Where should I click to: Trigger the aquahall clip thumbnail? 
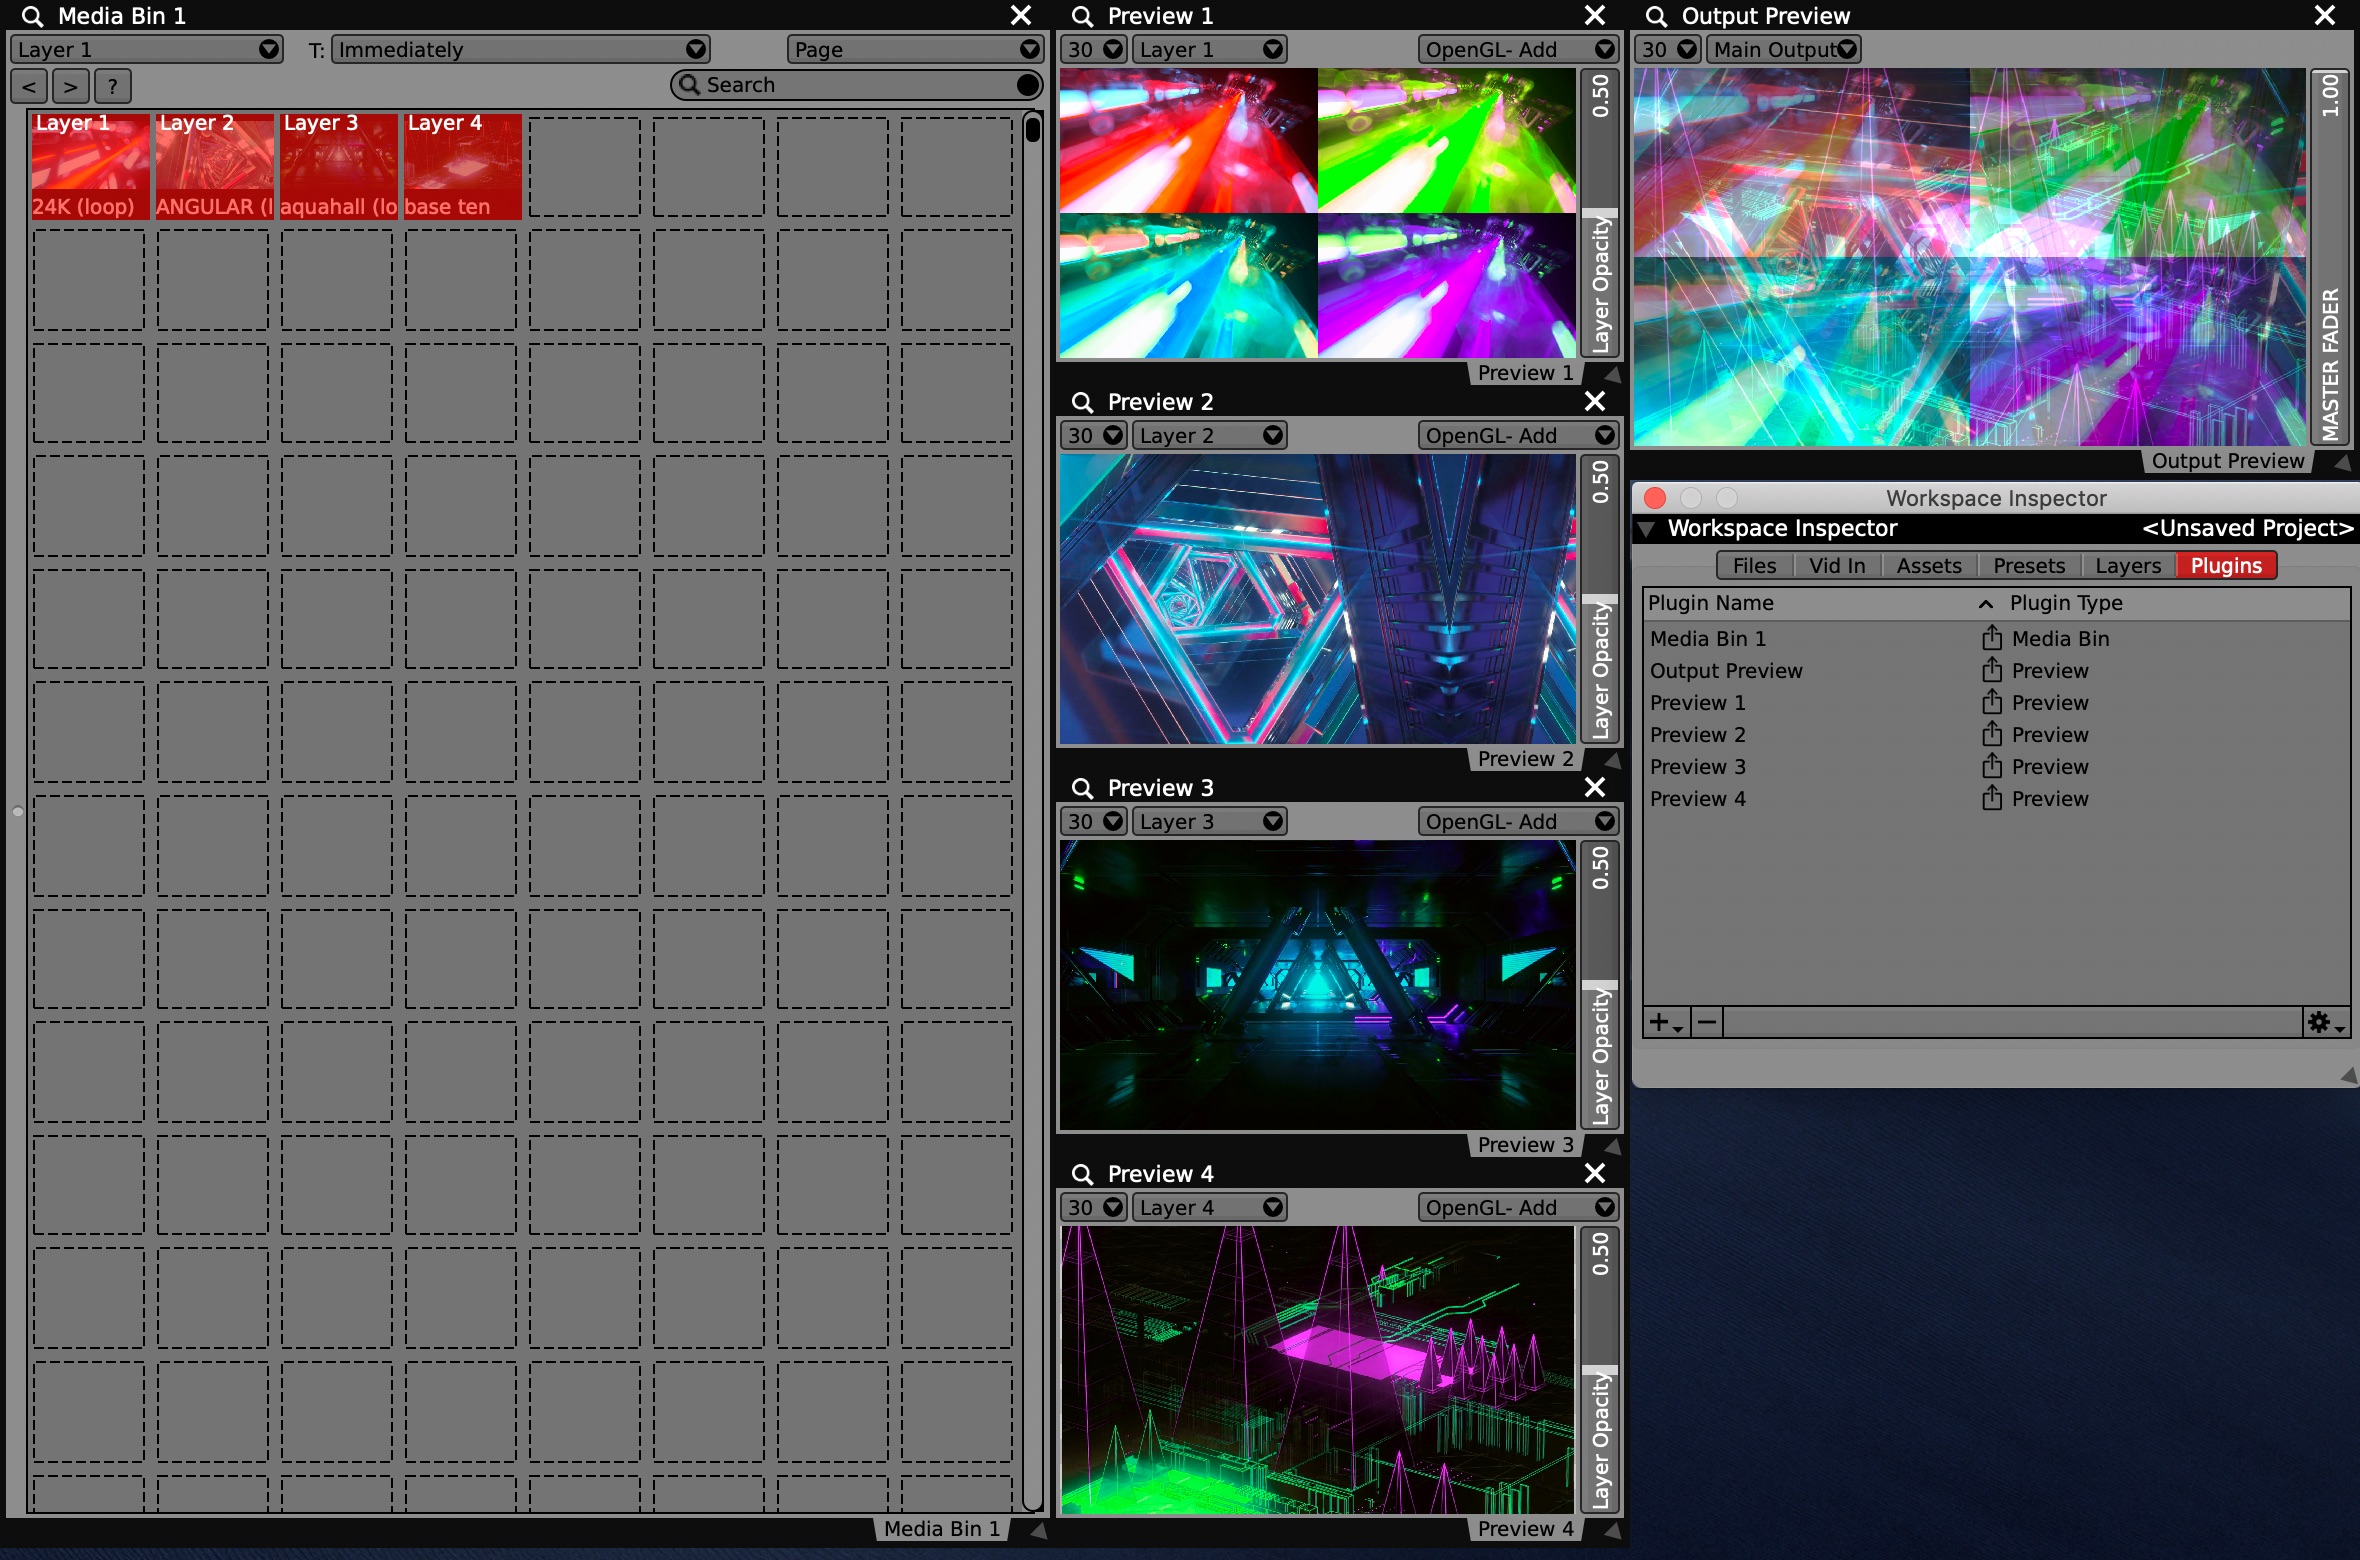338,166
